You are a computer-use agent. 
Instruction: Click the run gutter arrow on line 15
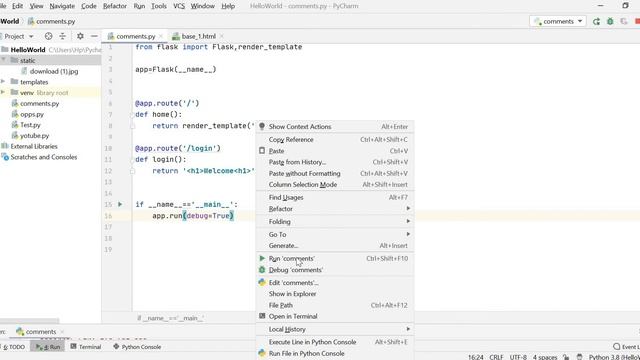(x=120, y=204)
